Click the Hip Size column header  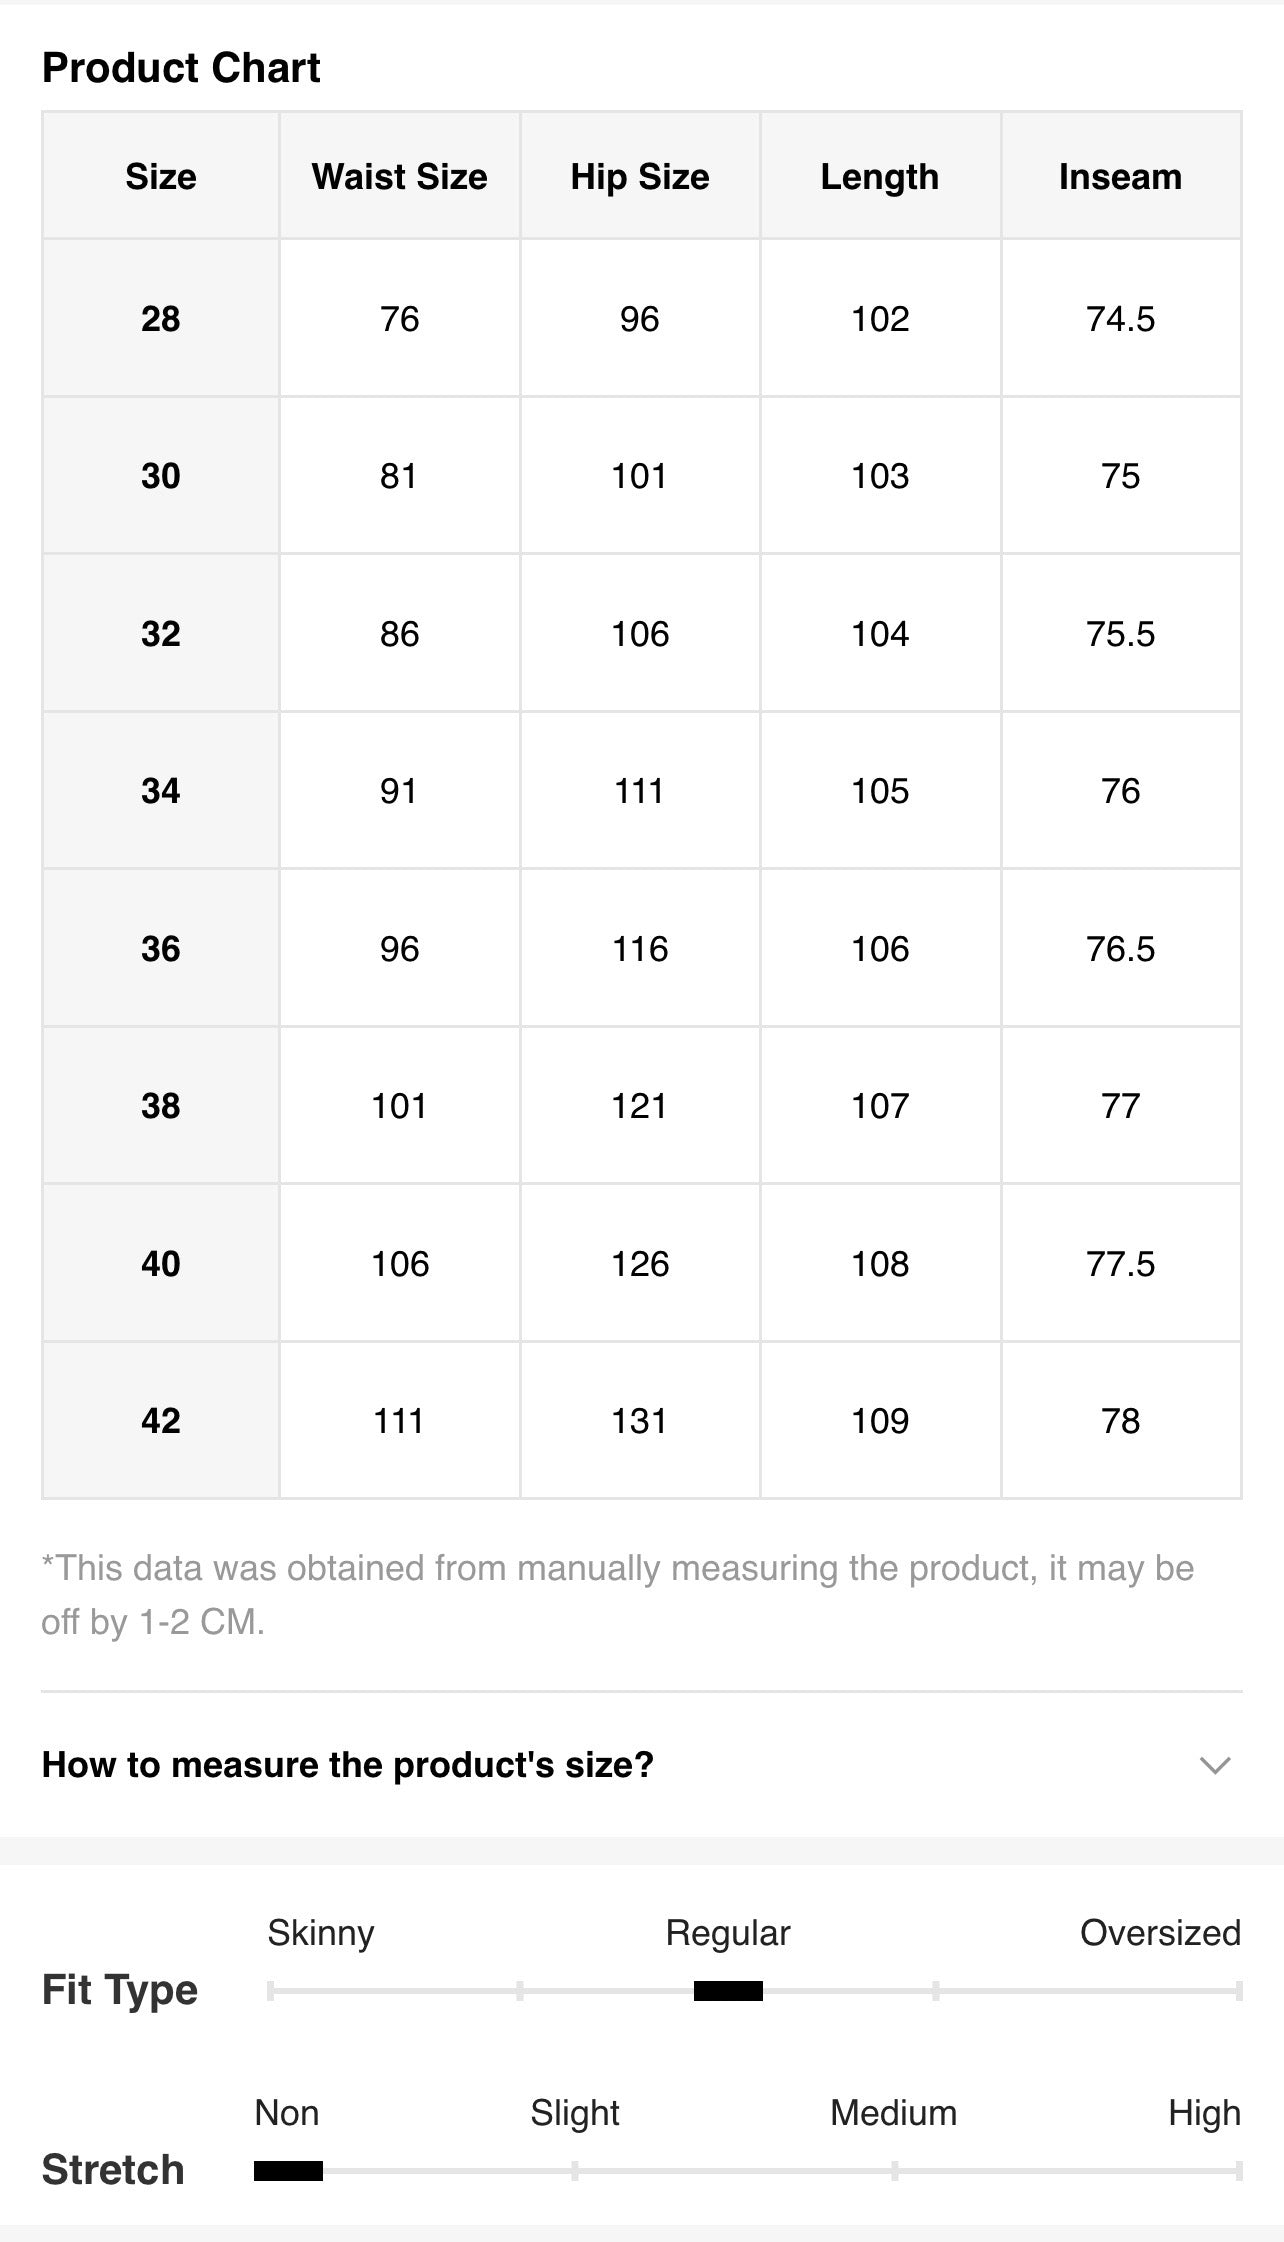[x=640, y=177]
